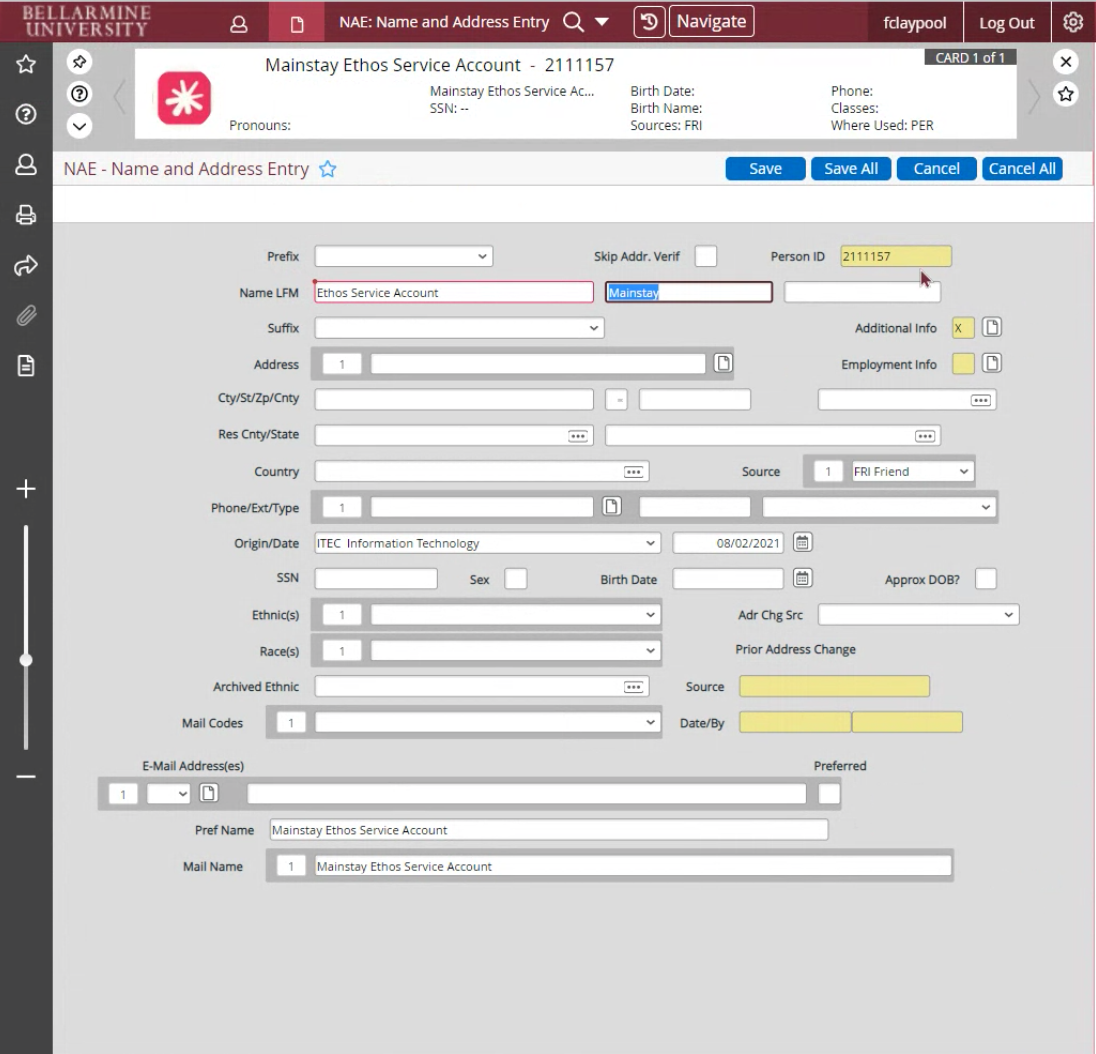
Task: Open the Country lookup ellipsis
Action: pyautogui.click(x=633, y=472)
